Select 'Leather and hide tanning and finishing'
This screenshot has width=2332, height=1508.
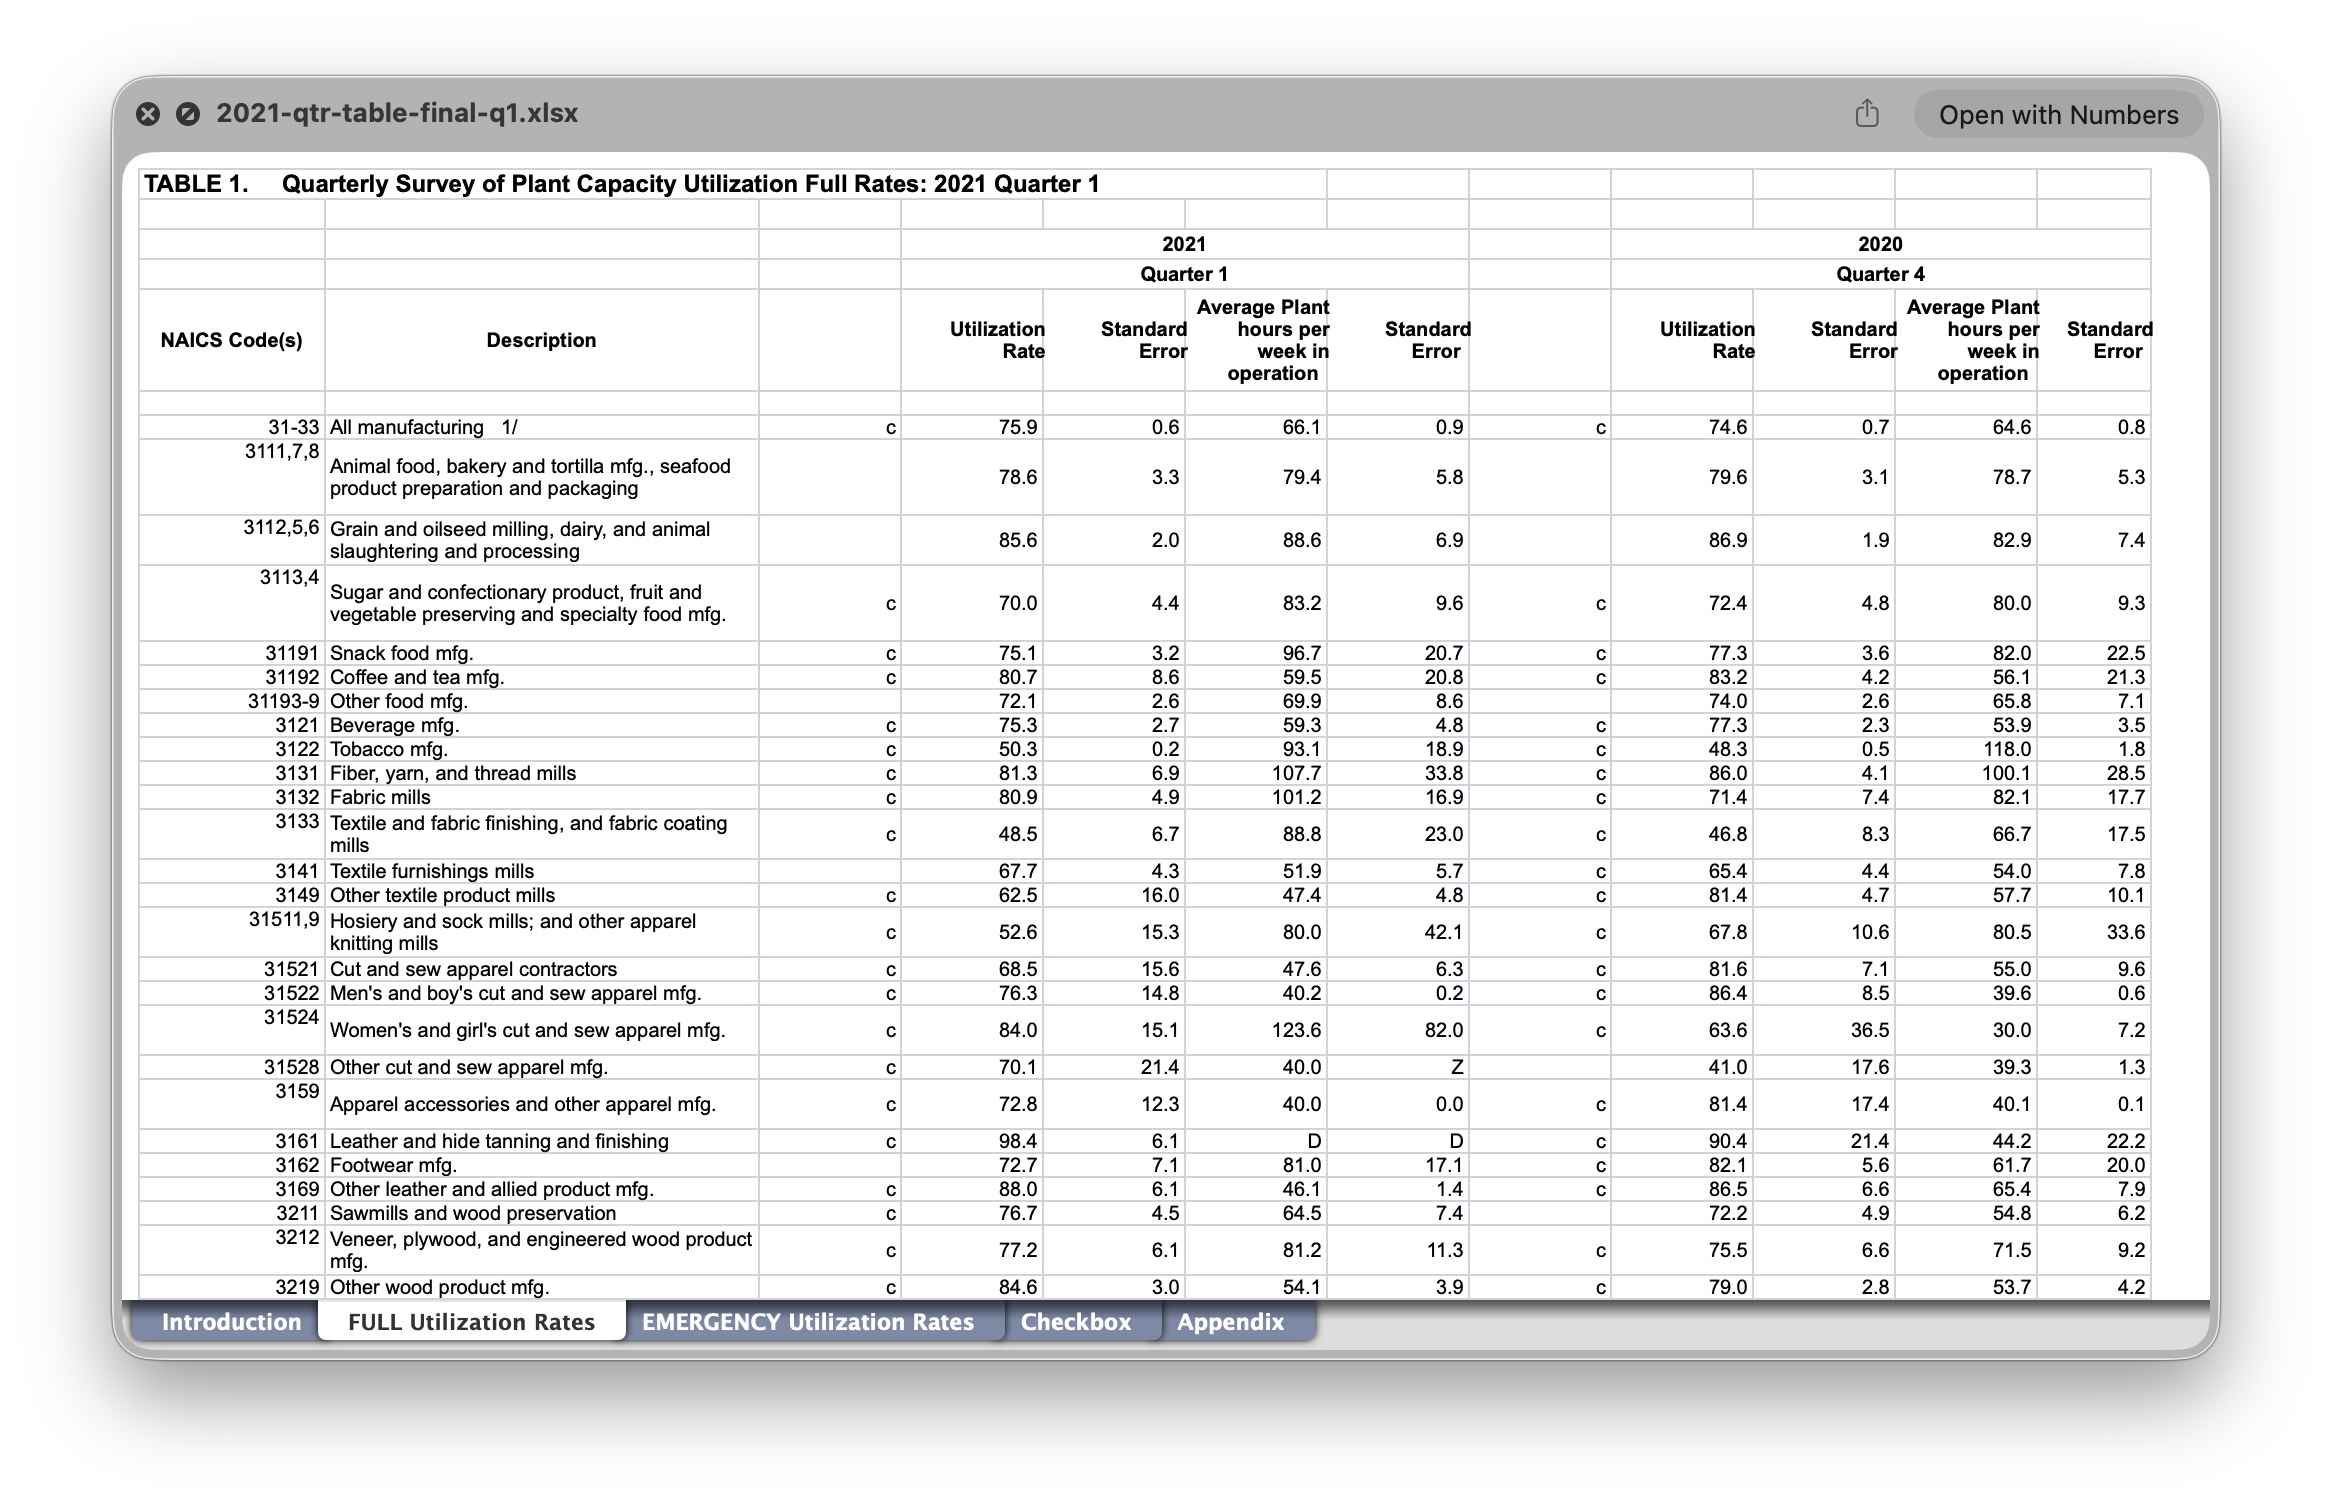[x=541, y=1141]
